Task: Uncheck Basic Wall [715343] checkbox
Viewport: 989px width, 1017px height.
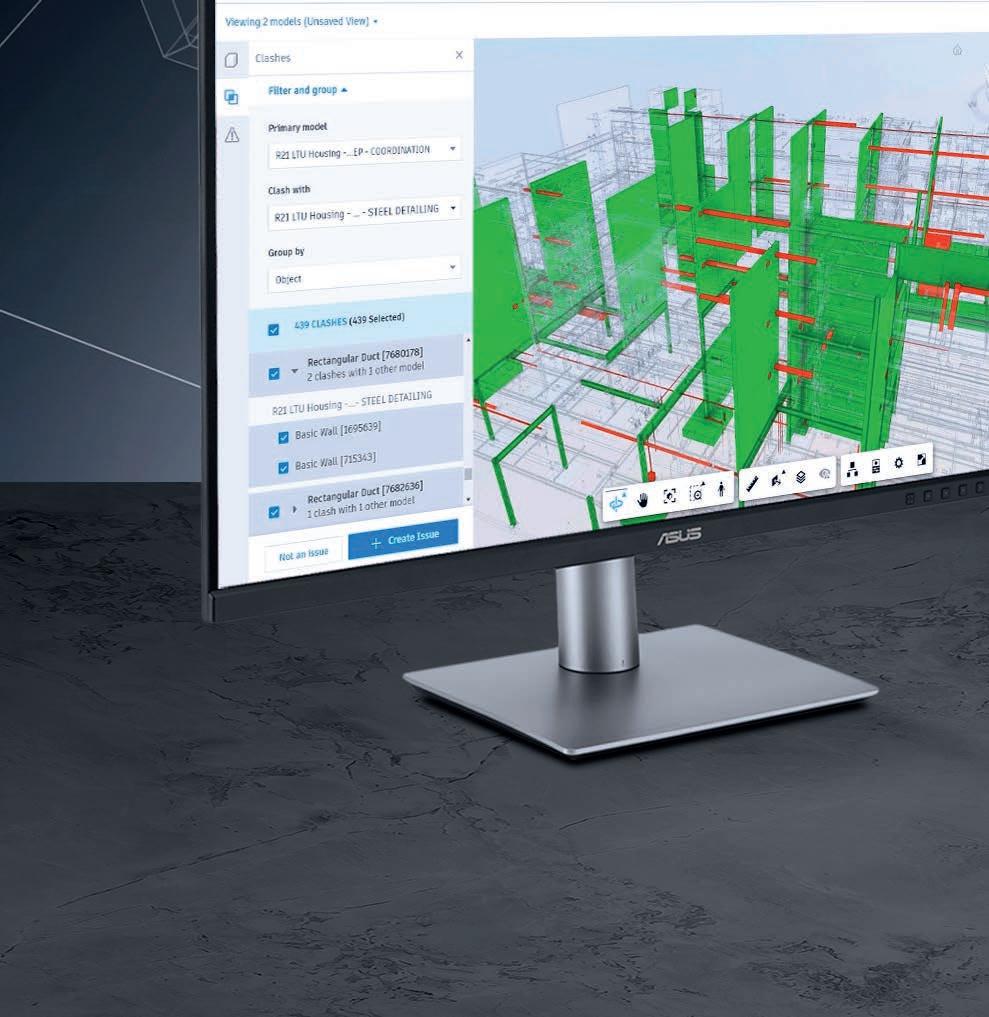Action: [x=283, y=468]
